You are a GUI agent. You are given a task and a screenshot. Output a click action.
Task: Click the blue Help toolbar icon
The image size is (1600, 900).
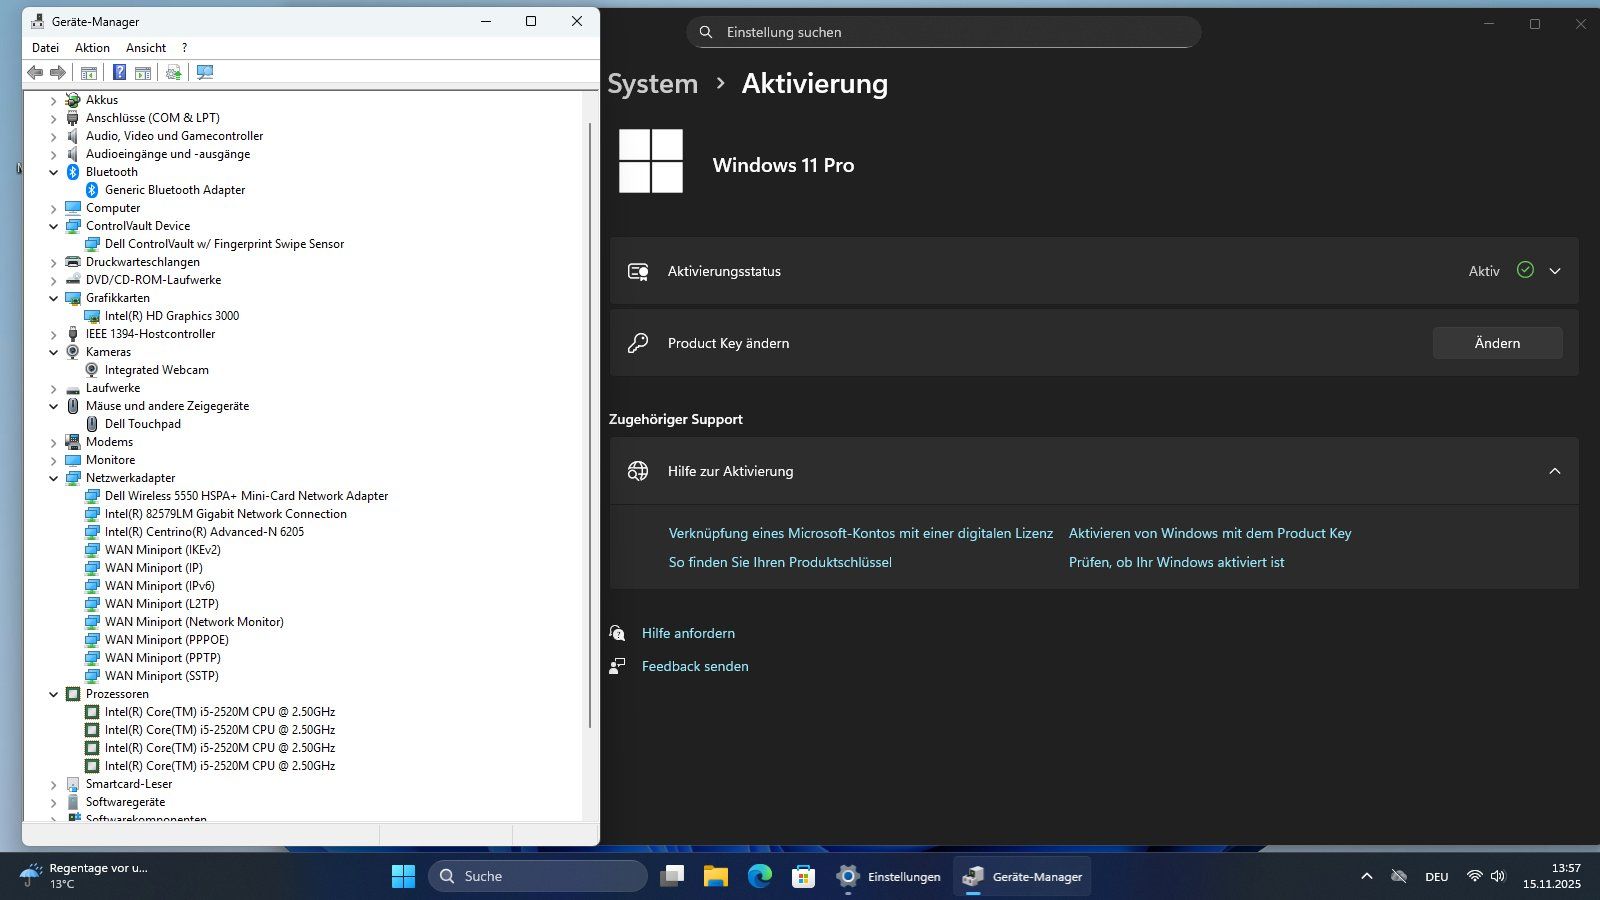click(x=119, y=72)
